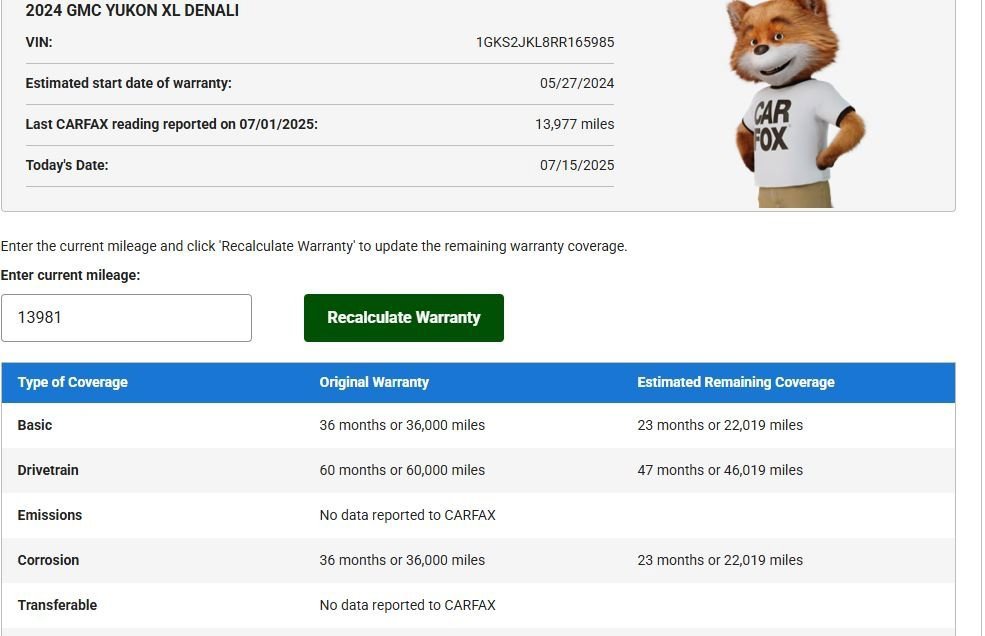Click the Enter current mileage label

70,275
